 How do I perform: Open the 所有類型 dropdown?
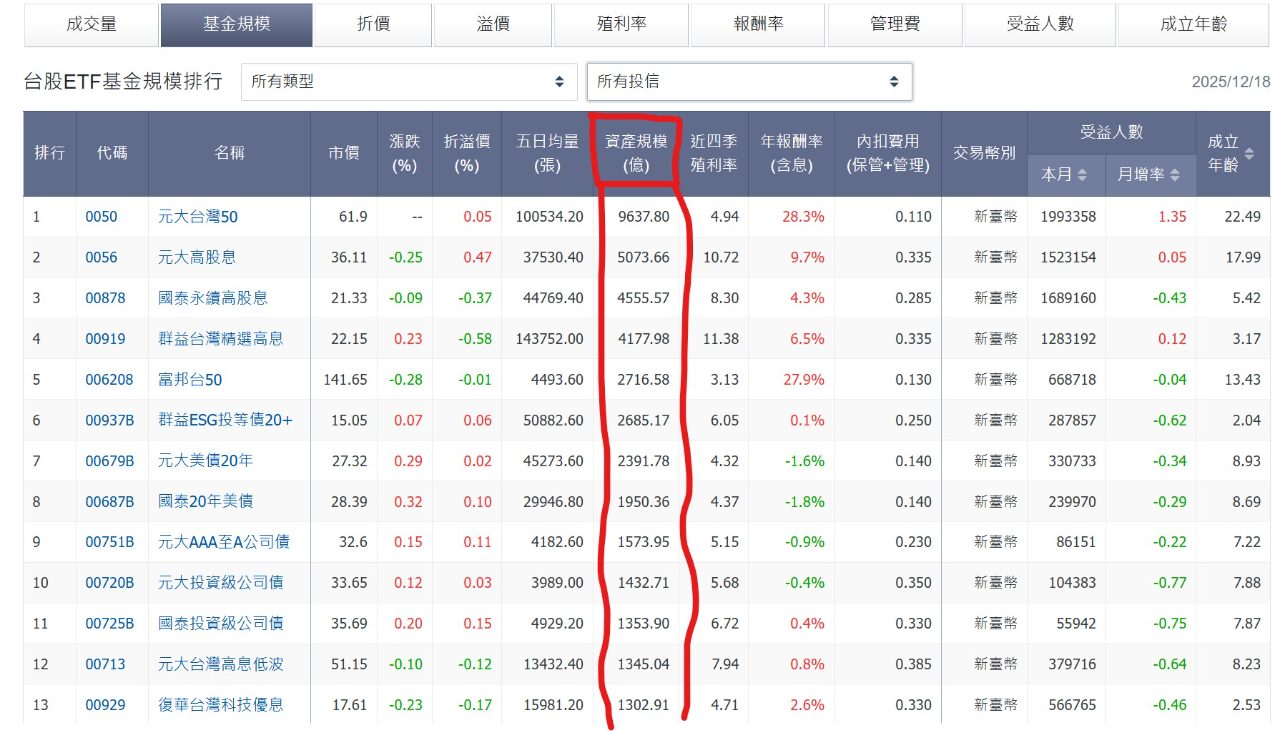coord(409,82)
